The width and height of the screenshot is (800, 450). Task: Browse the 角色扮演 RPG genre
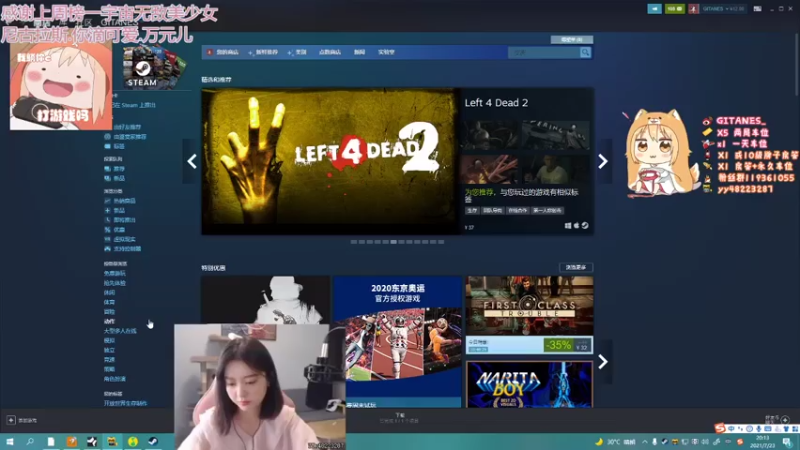click(115, 379)
